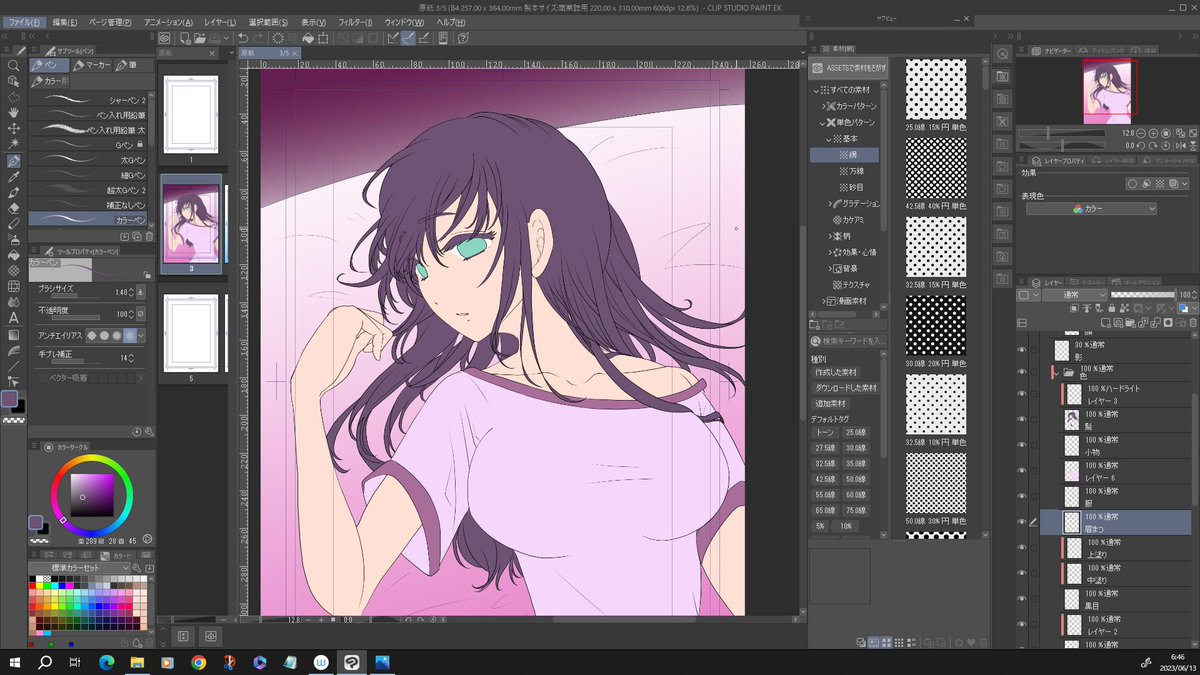Image resolution: width=1200 pixels, height=675 pixels.
Task: Delete sub tool with trash icon
Action: click(149, 236)
